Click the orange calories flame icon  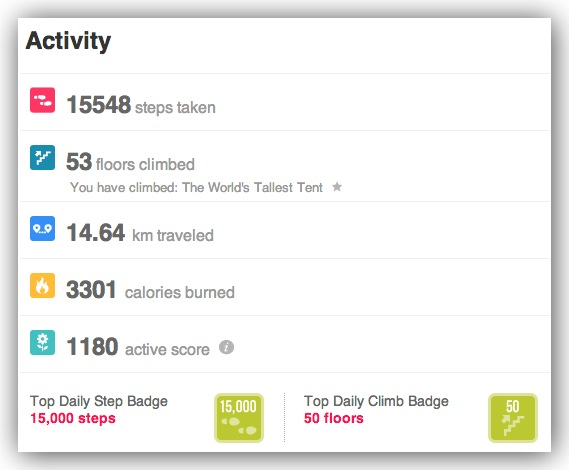pyautogui.click(x=42, y=286)
